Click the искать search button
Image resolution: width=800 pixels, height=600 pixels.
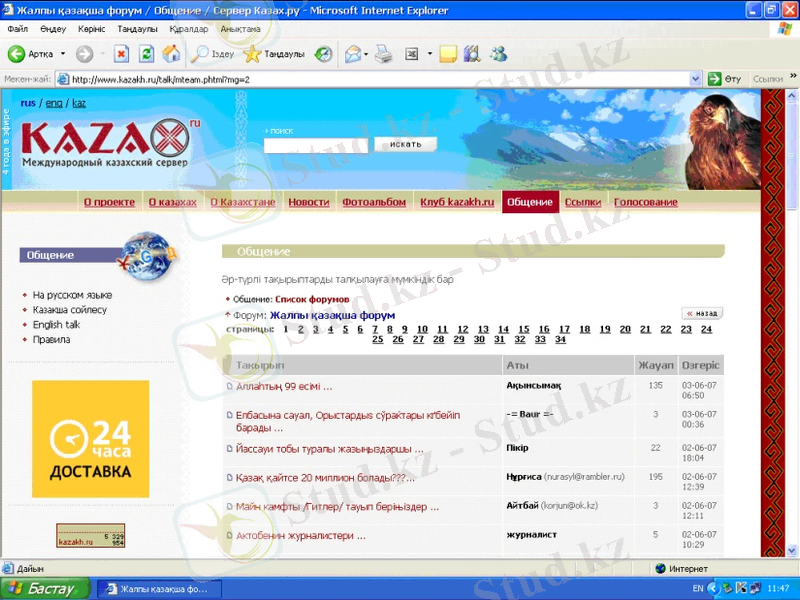[406, 144]
